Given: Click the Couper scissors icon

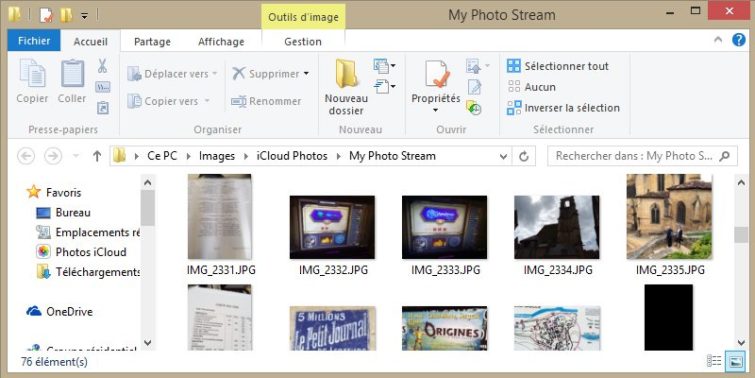Looking at the screenshot, I should coord(102,66).
